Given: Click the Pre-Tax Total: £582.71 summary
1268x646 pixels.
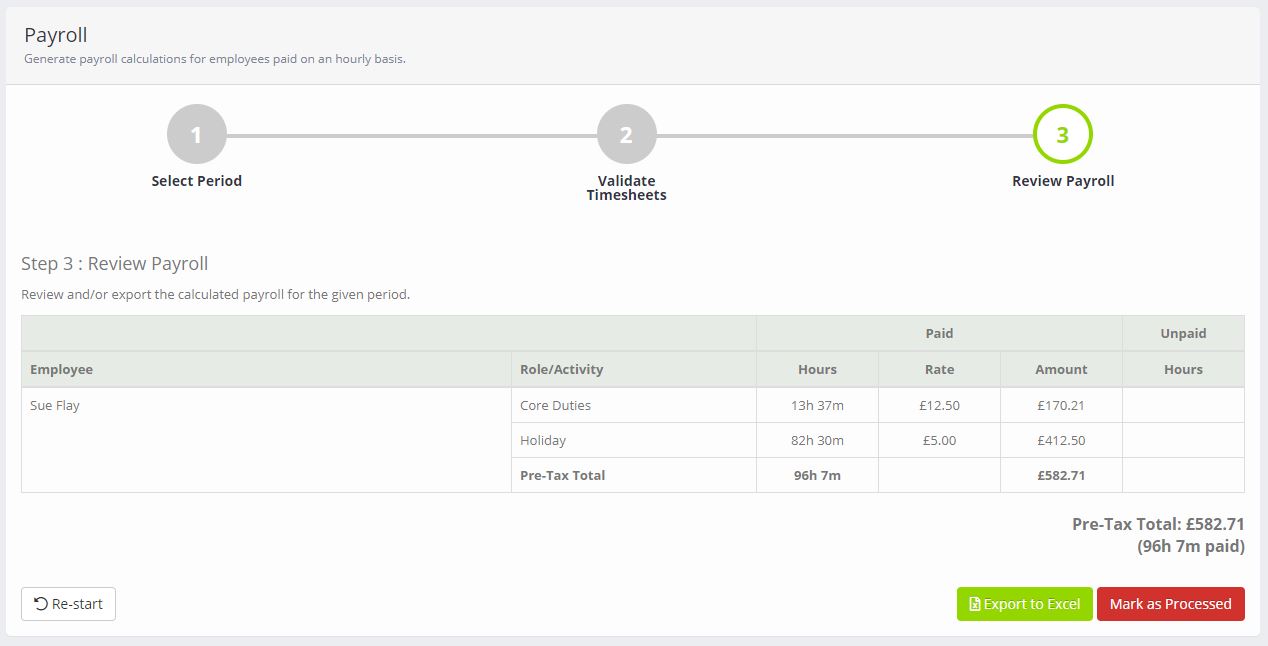Looking at the screenshot, I should coord(1158,523).
